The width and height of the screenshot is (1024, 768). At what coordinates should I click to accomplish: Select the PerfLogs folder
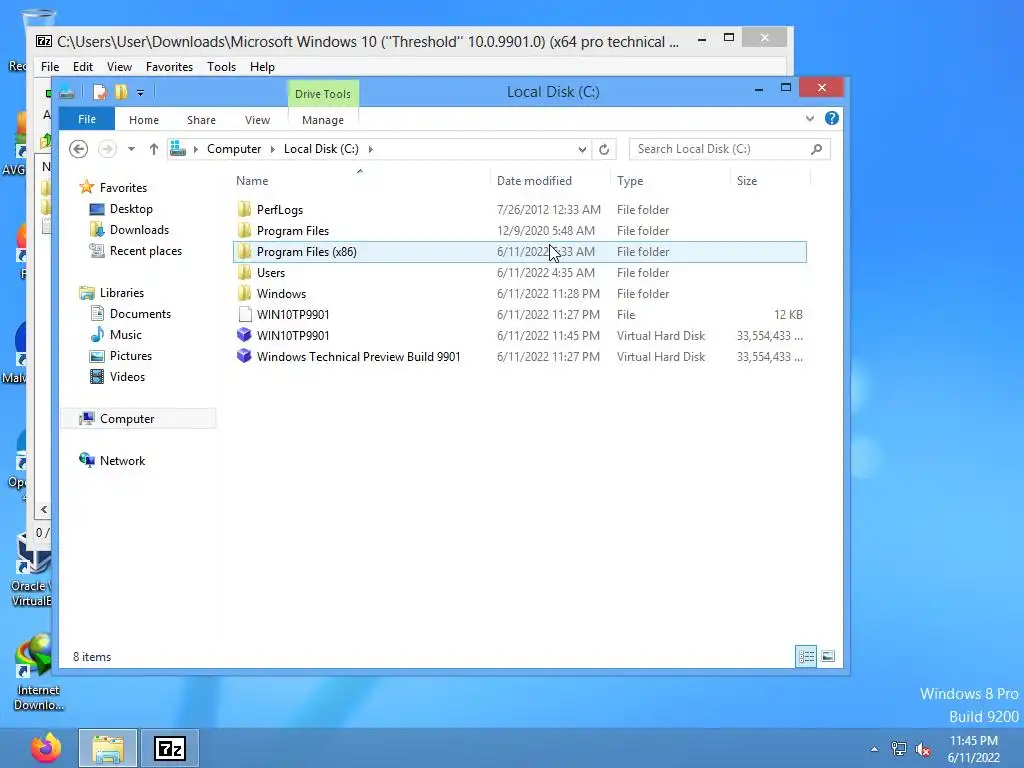520,210
